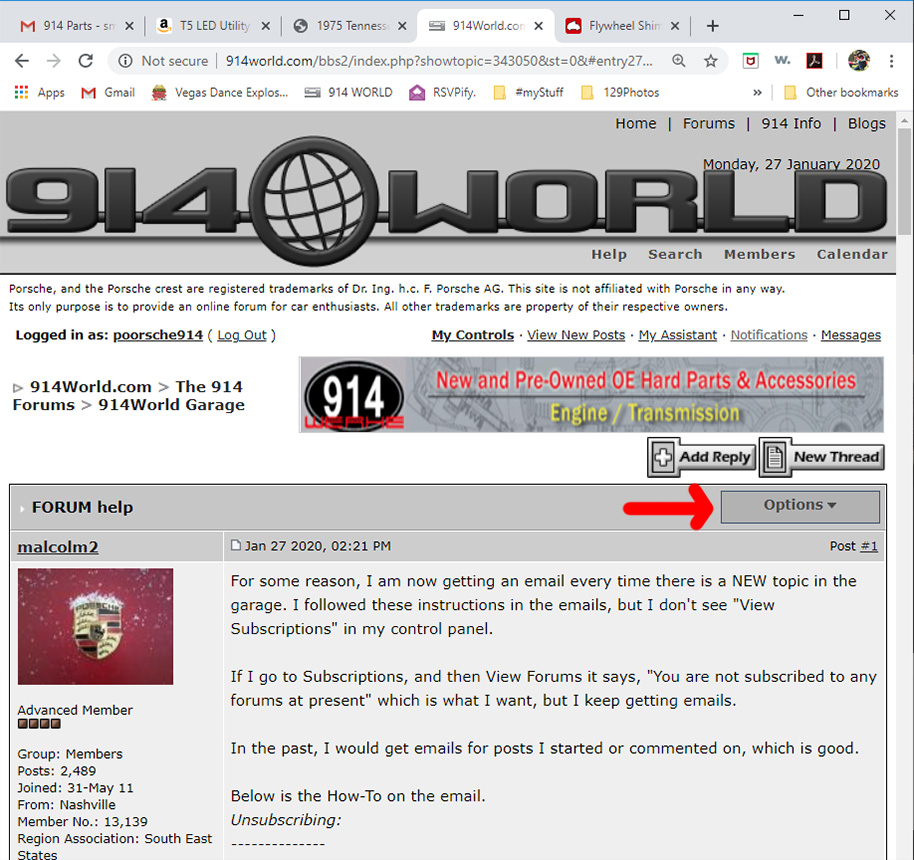This screenshot has height=860, width=914.
Task: Close the T5 LED Utility tab
Action: pyautogui.click(x=265, y=26)
